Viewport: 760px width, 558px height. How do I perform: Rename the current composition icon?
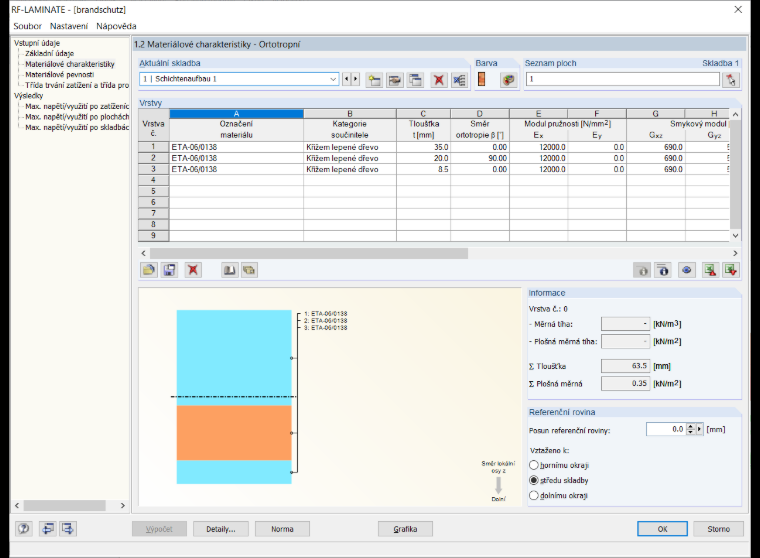[395, 80]
